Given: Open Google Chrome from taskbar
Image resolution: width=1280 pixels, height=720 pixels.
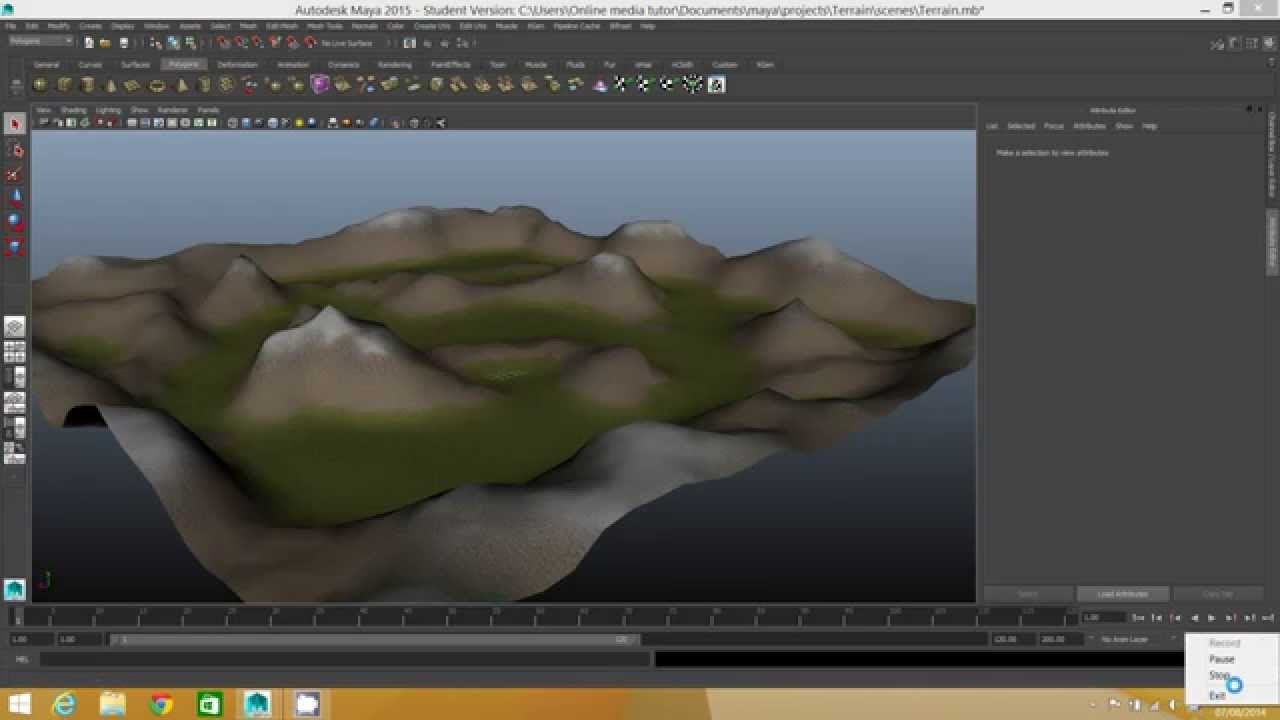Looking at the screenshot, I should click(161, 705).
